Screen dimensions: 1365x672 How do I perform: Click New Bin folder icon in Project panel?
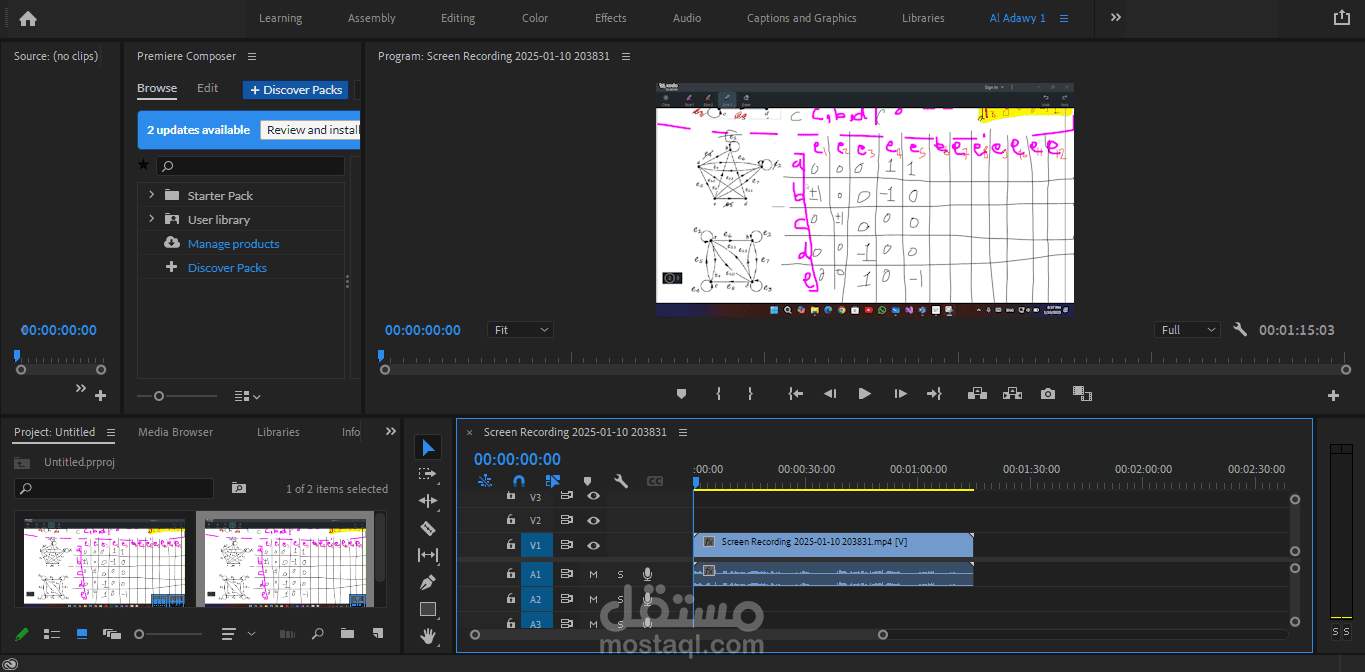[347, 633]
